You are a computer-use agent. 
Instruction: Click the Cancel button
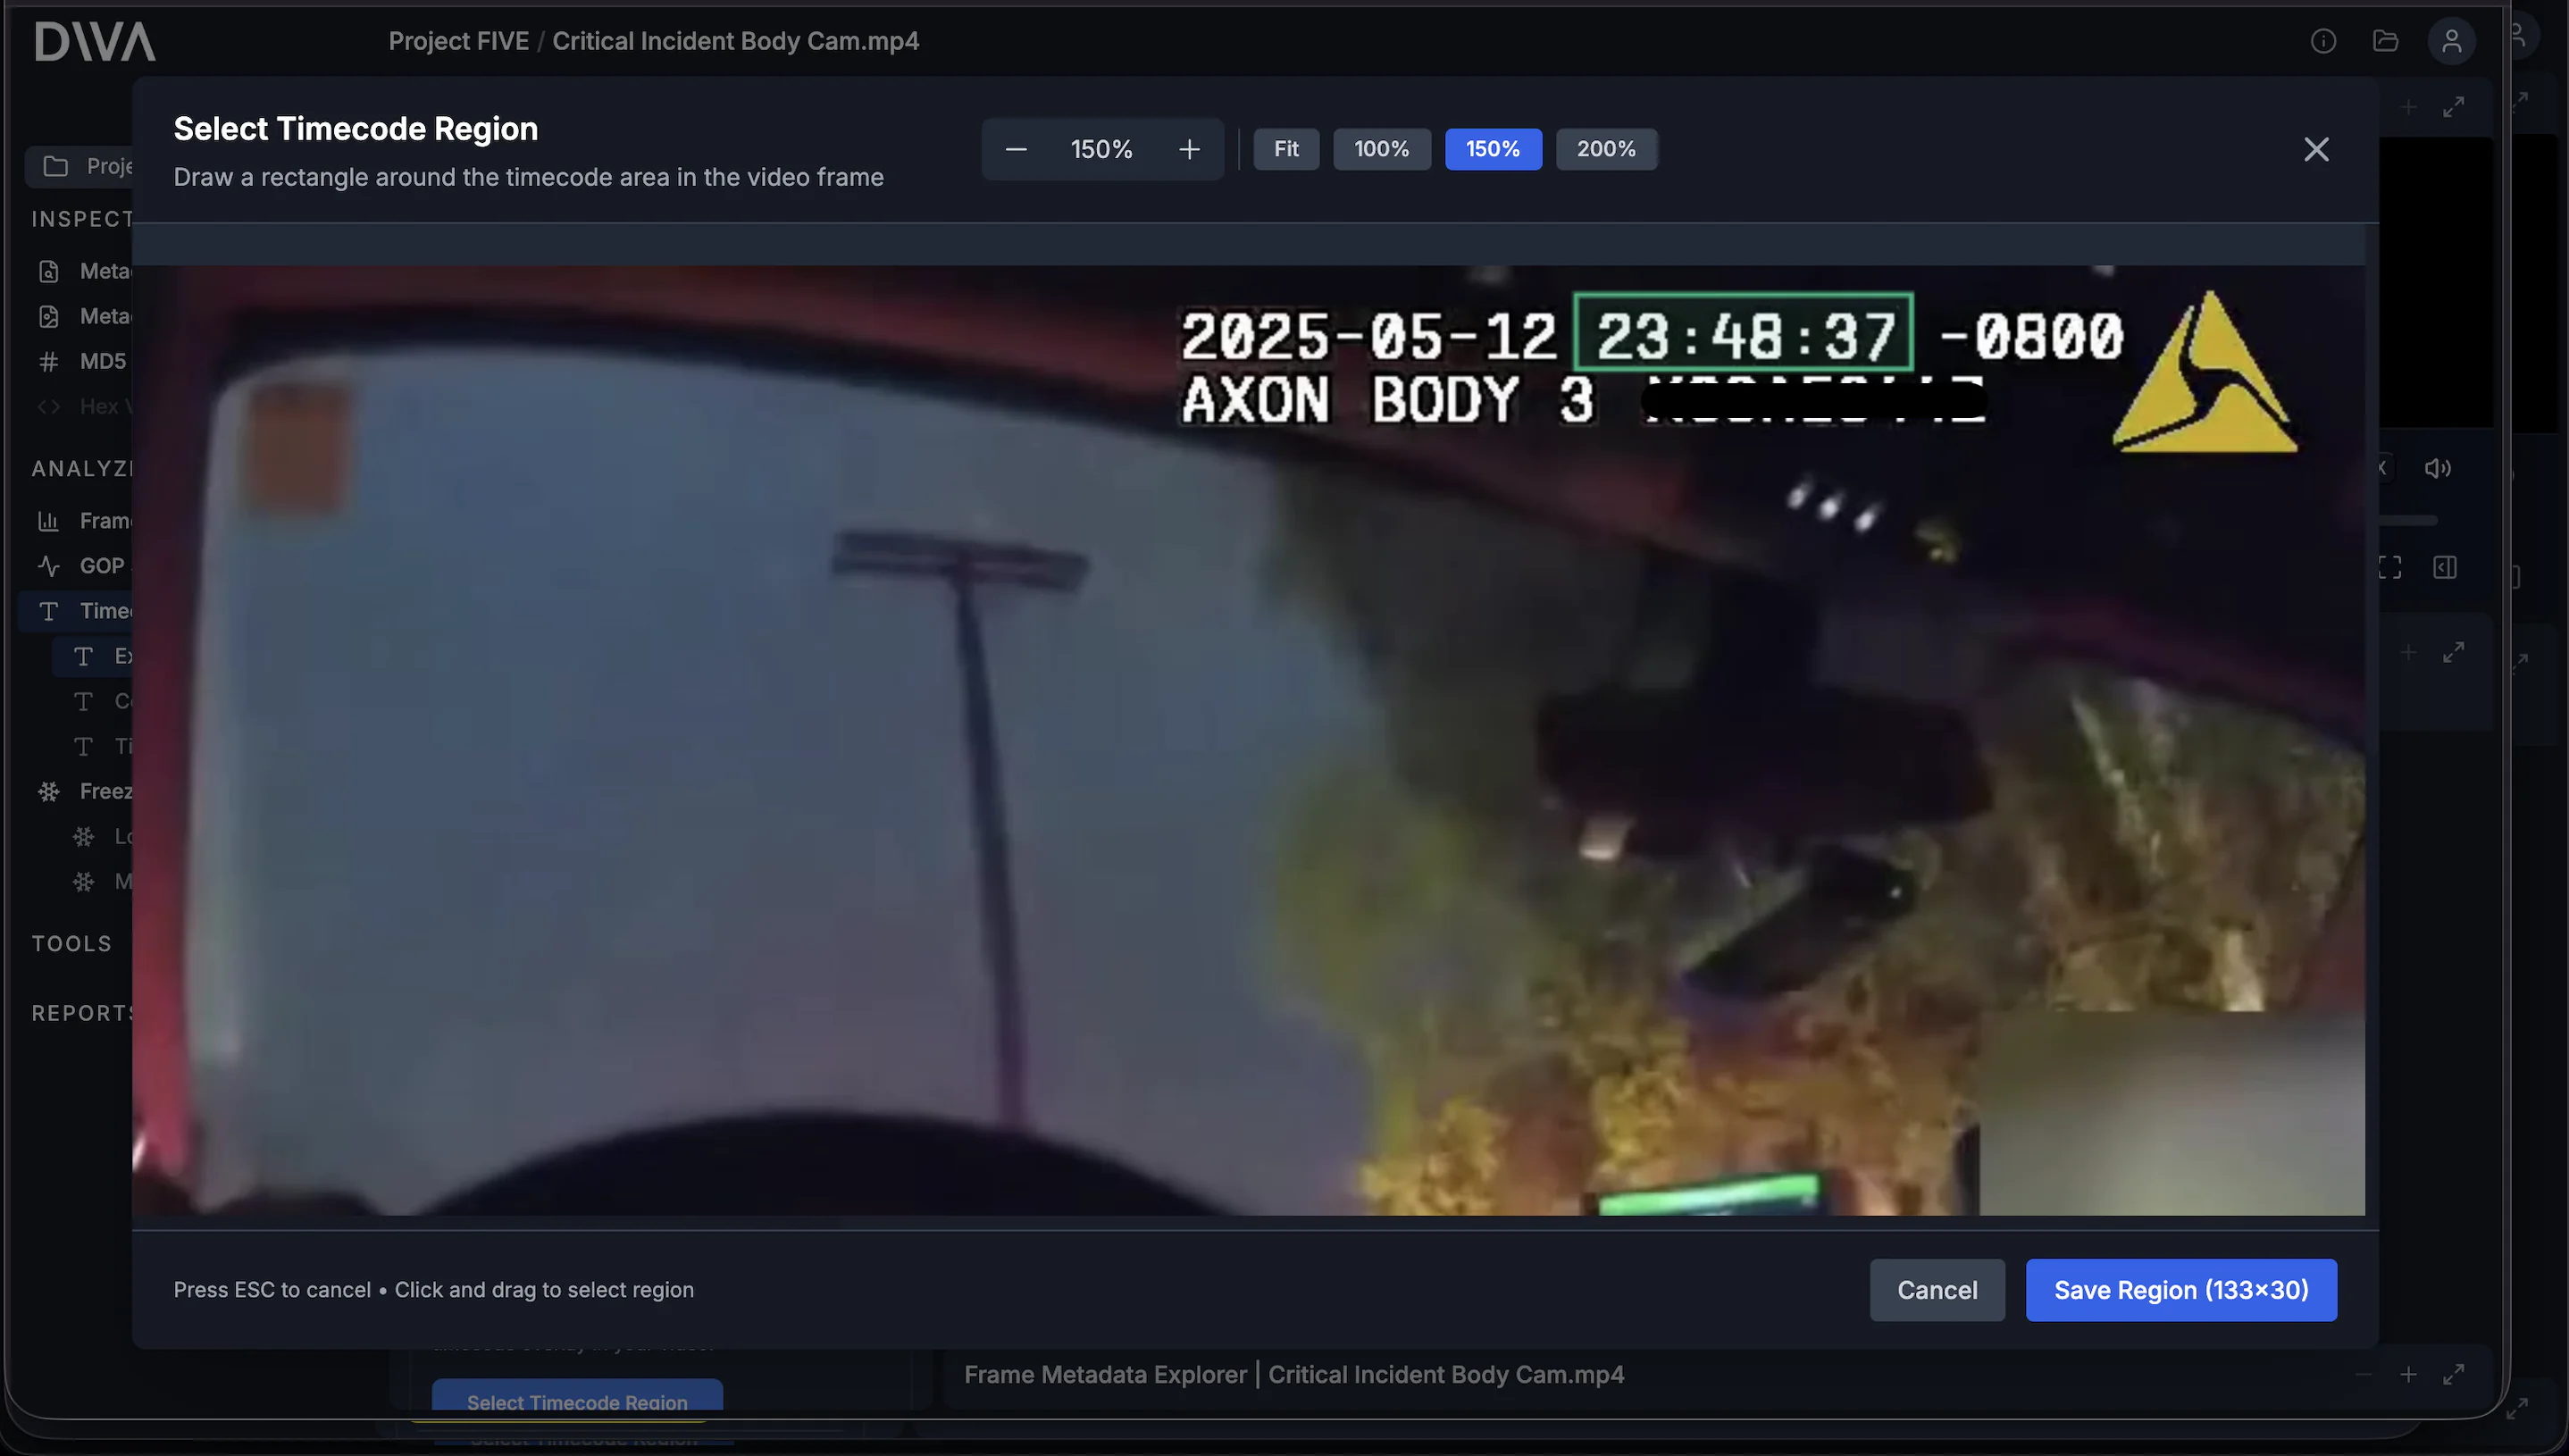click(1937, 1290)
